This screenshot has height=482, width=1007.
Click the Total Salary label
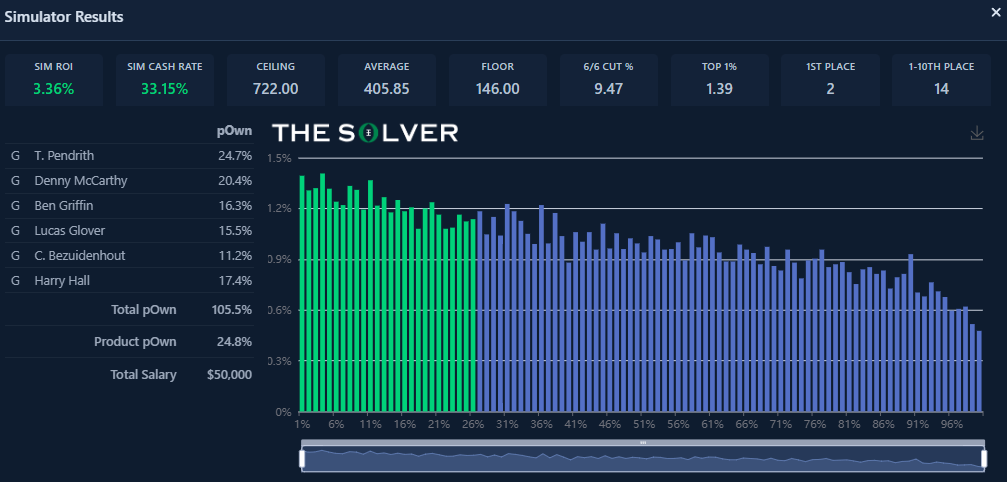tap(143, 375)
